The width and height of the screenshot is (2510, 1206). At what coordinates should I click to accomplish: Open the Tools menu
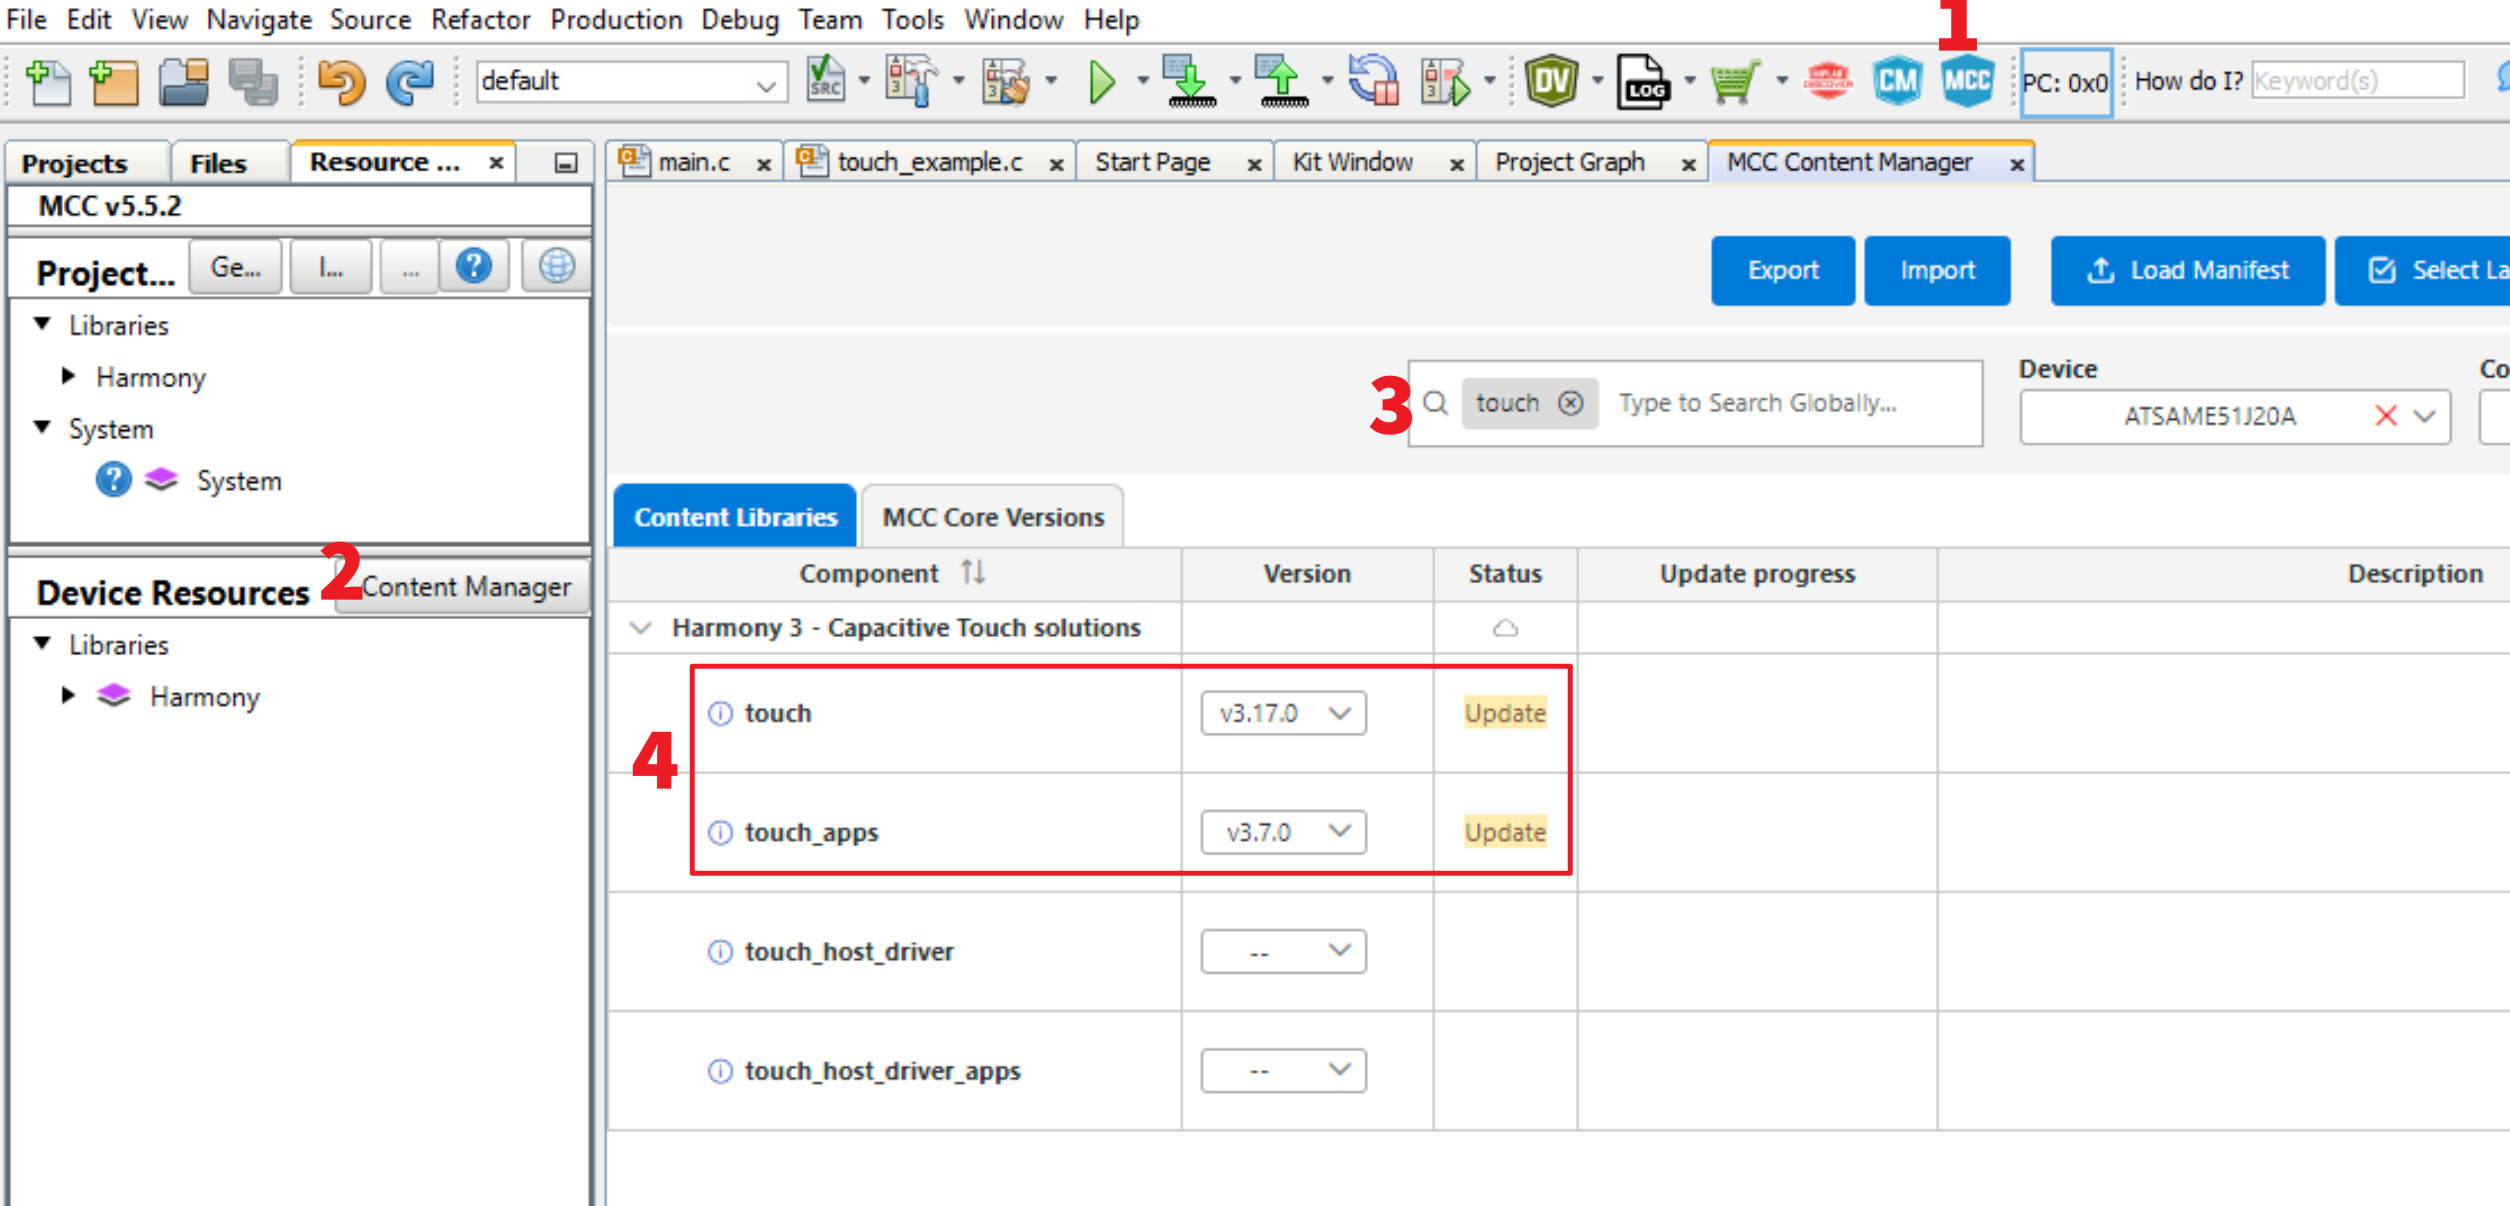coord(912,19)
